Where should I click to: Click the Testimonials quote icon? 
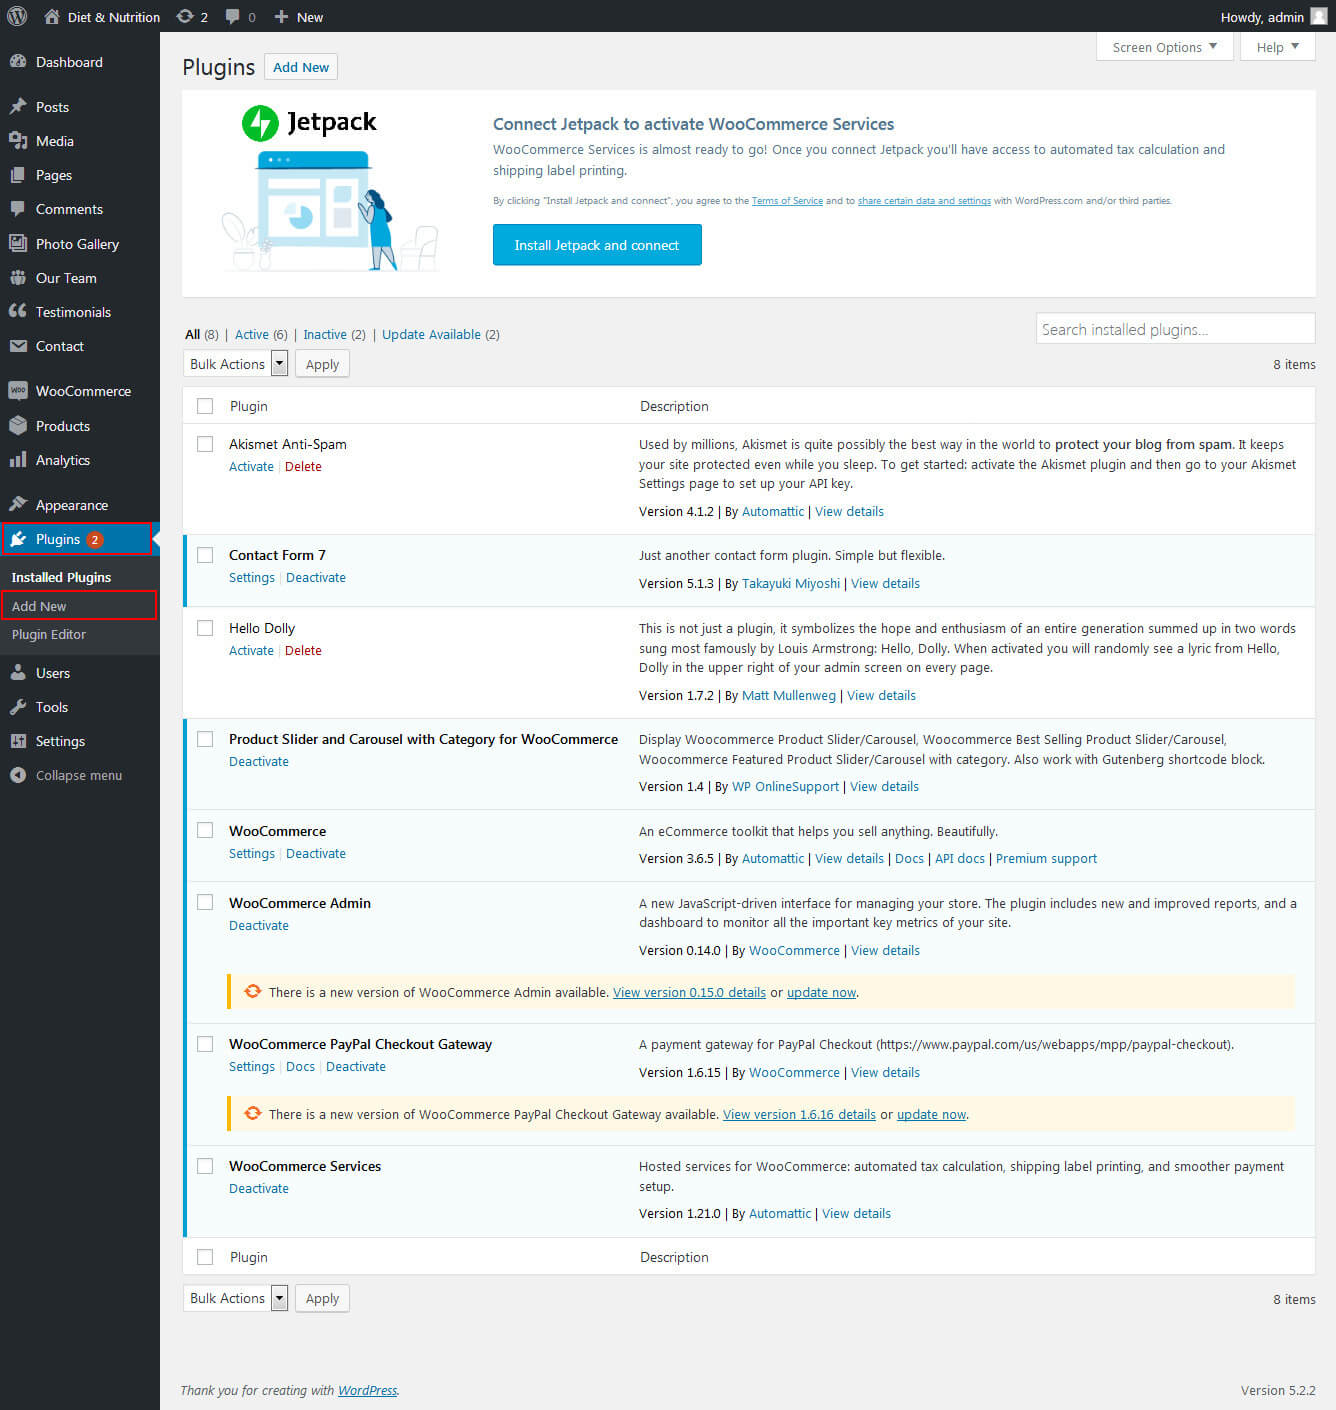(18, 311)
